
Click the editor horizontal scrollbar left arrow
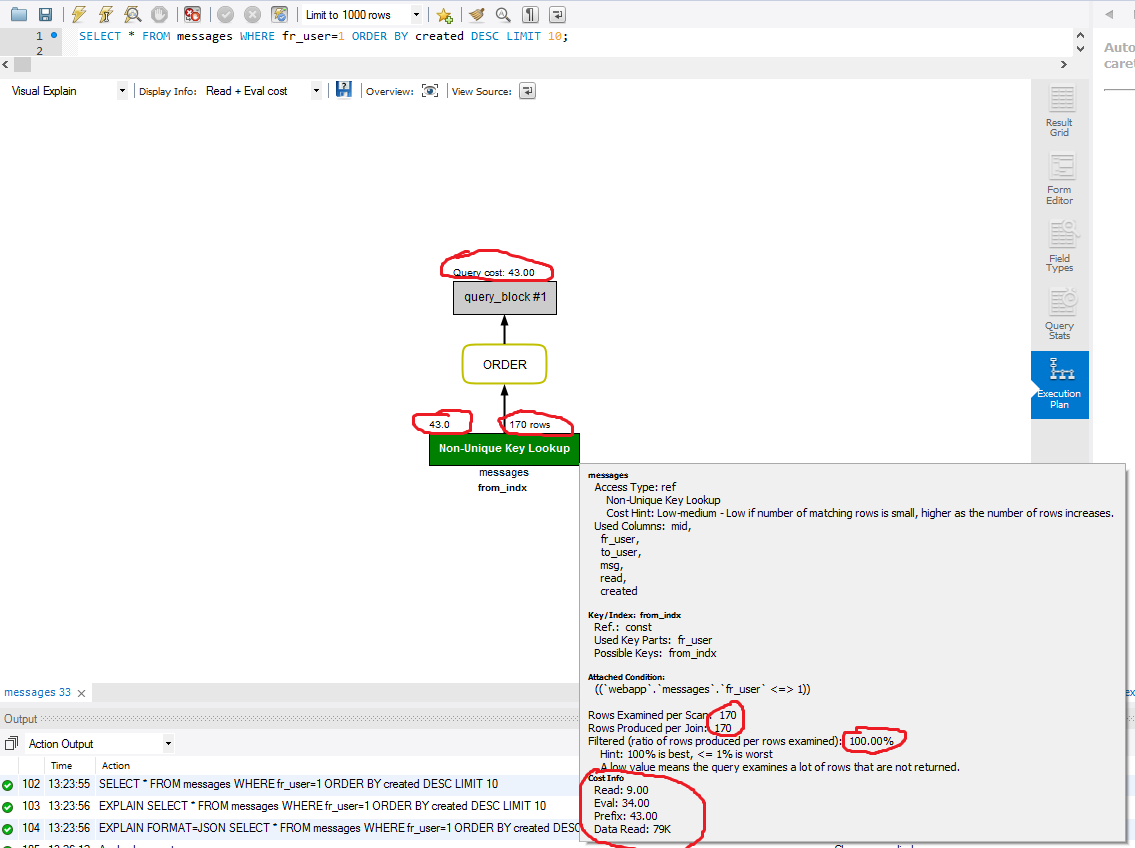pos(6,64)
